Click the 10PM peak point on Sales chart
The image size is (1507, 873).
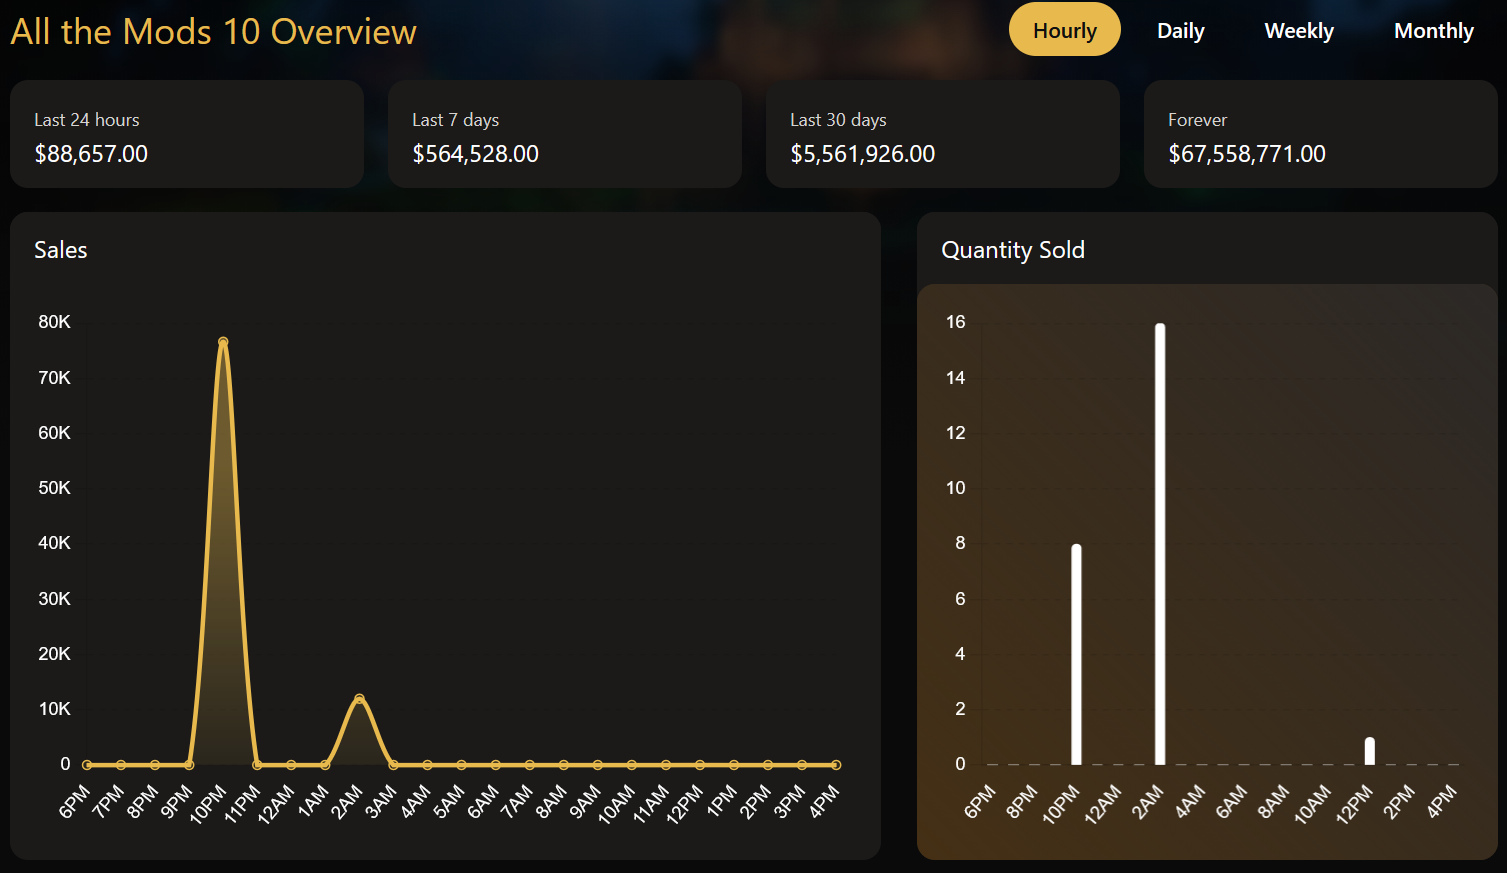[222, 342]
